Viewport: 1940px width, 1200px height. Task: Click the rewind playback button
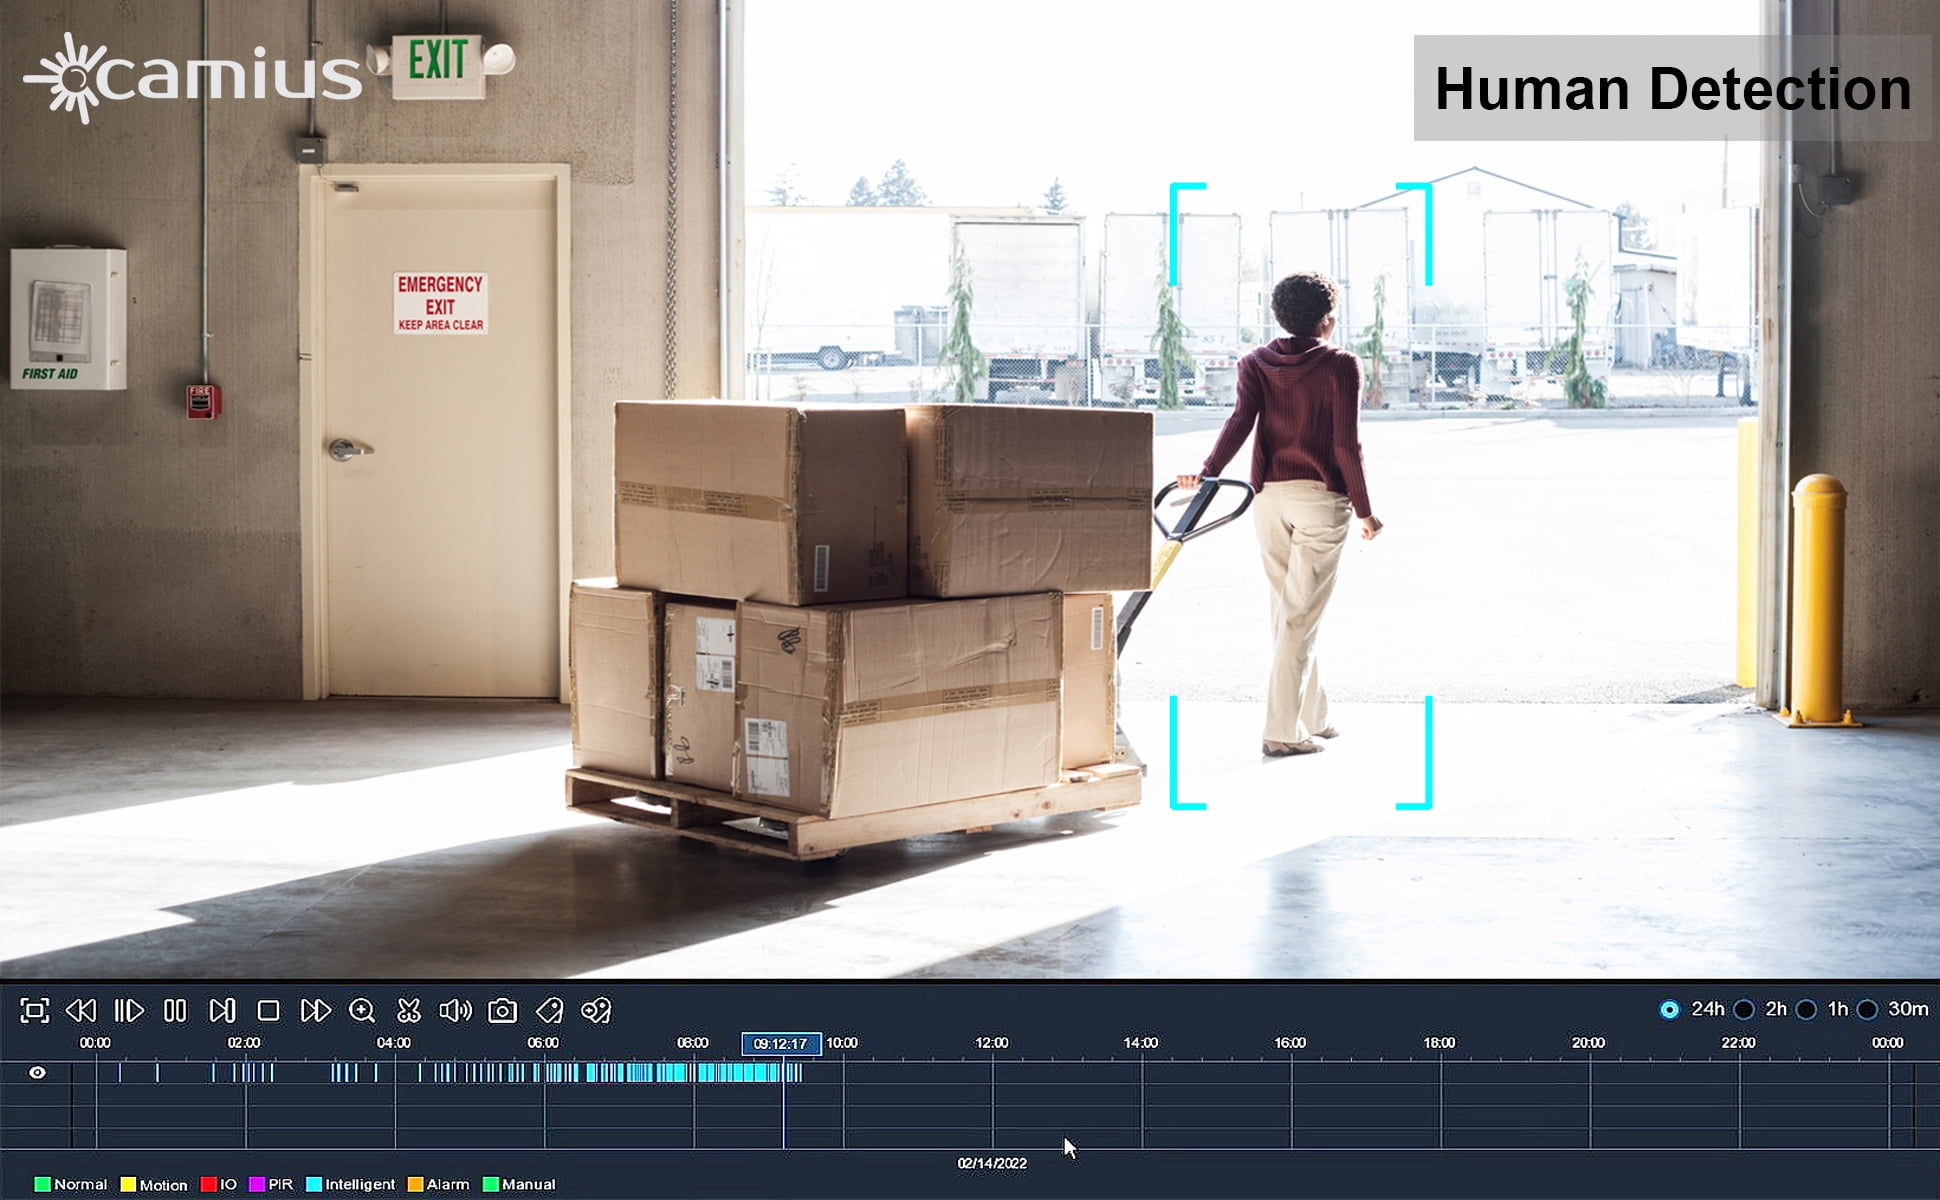coord(80,1011)
